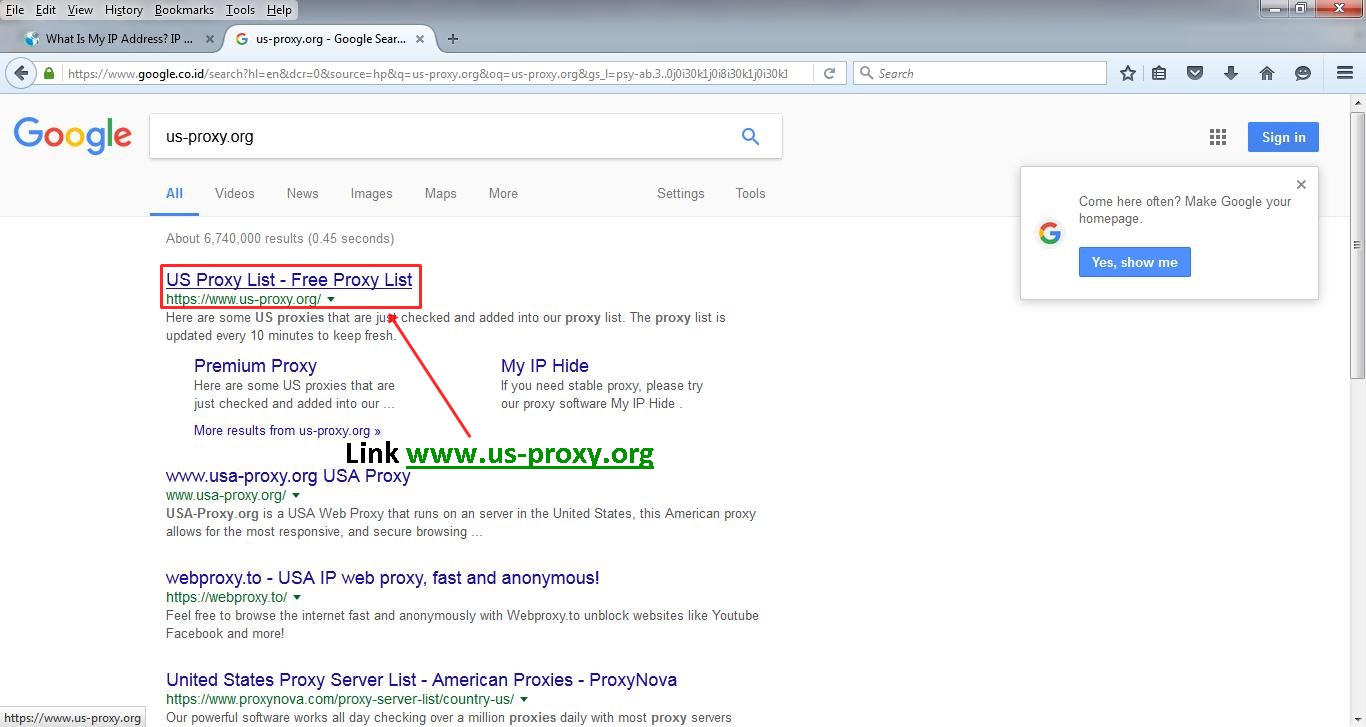This screenshot has width=1366, height=727.
Task: Expand dropdown arrow beside proxynova.com URL
Action: (524, 700)
